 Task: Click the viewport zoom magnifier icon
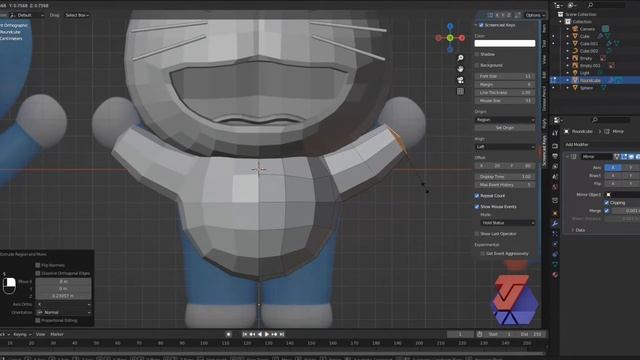click(460, 58)
